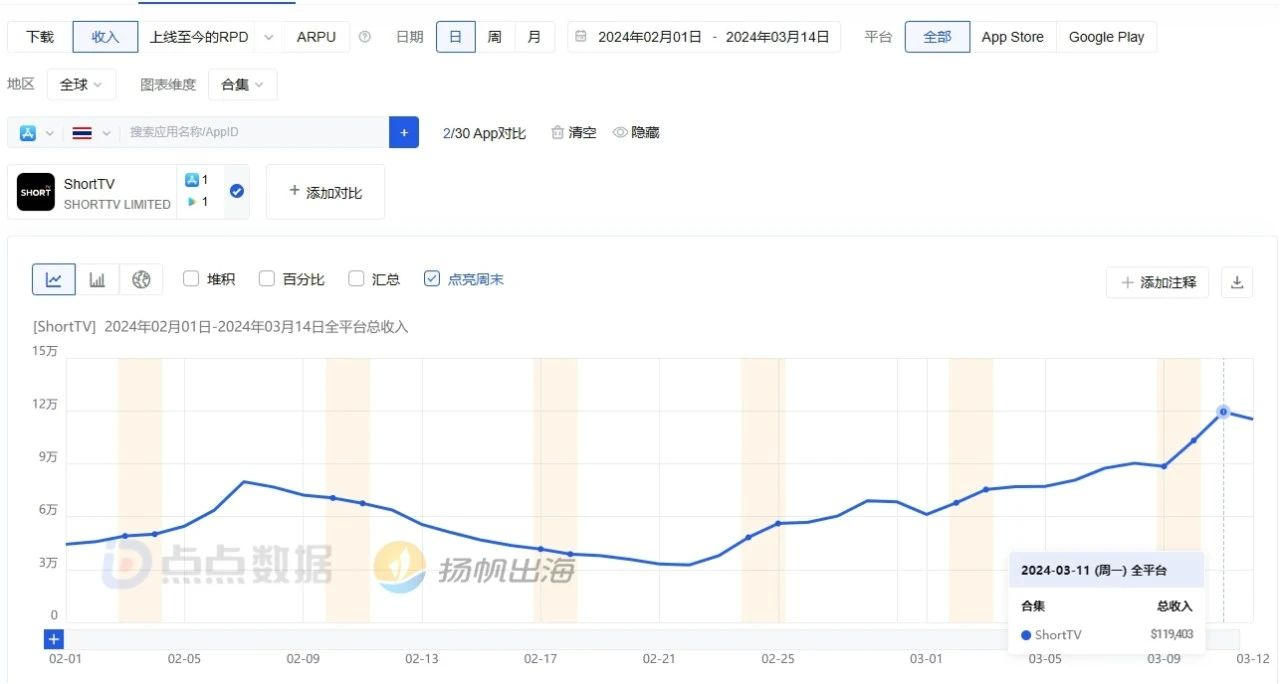This screenshot has height=684, width=1280.
Task: Open the world map view icon
Action: tap(141, 279)
